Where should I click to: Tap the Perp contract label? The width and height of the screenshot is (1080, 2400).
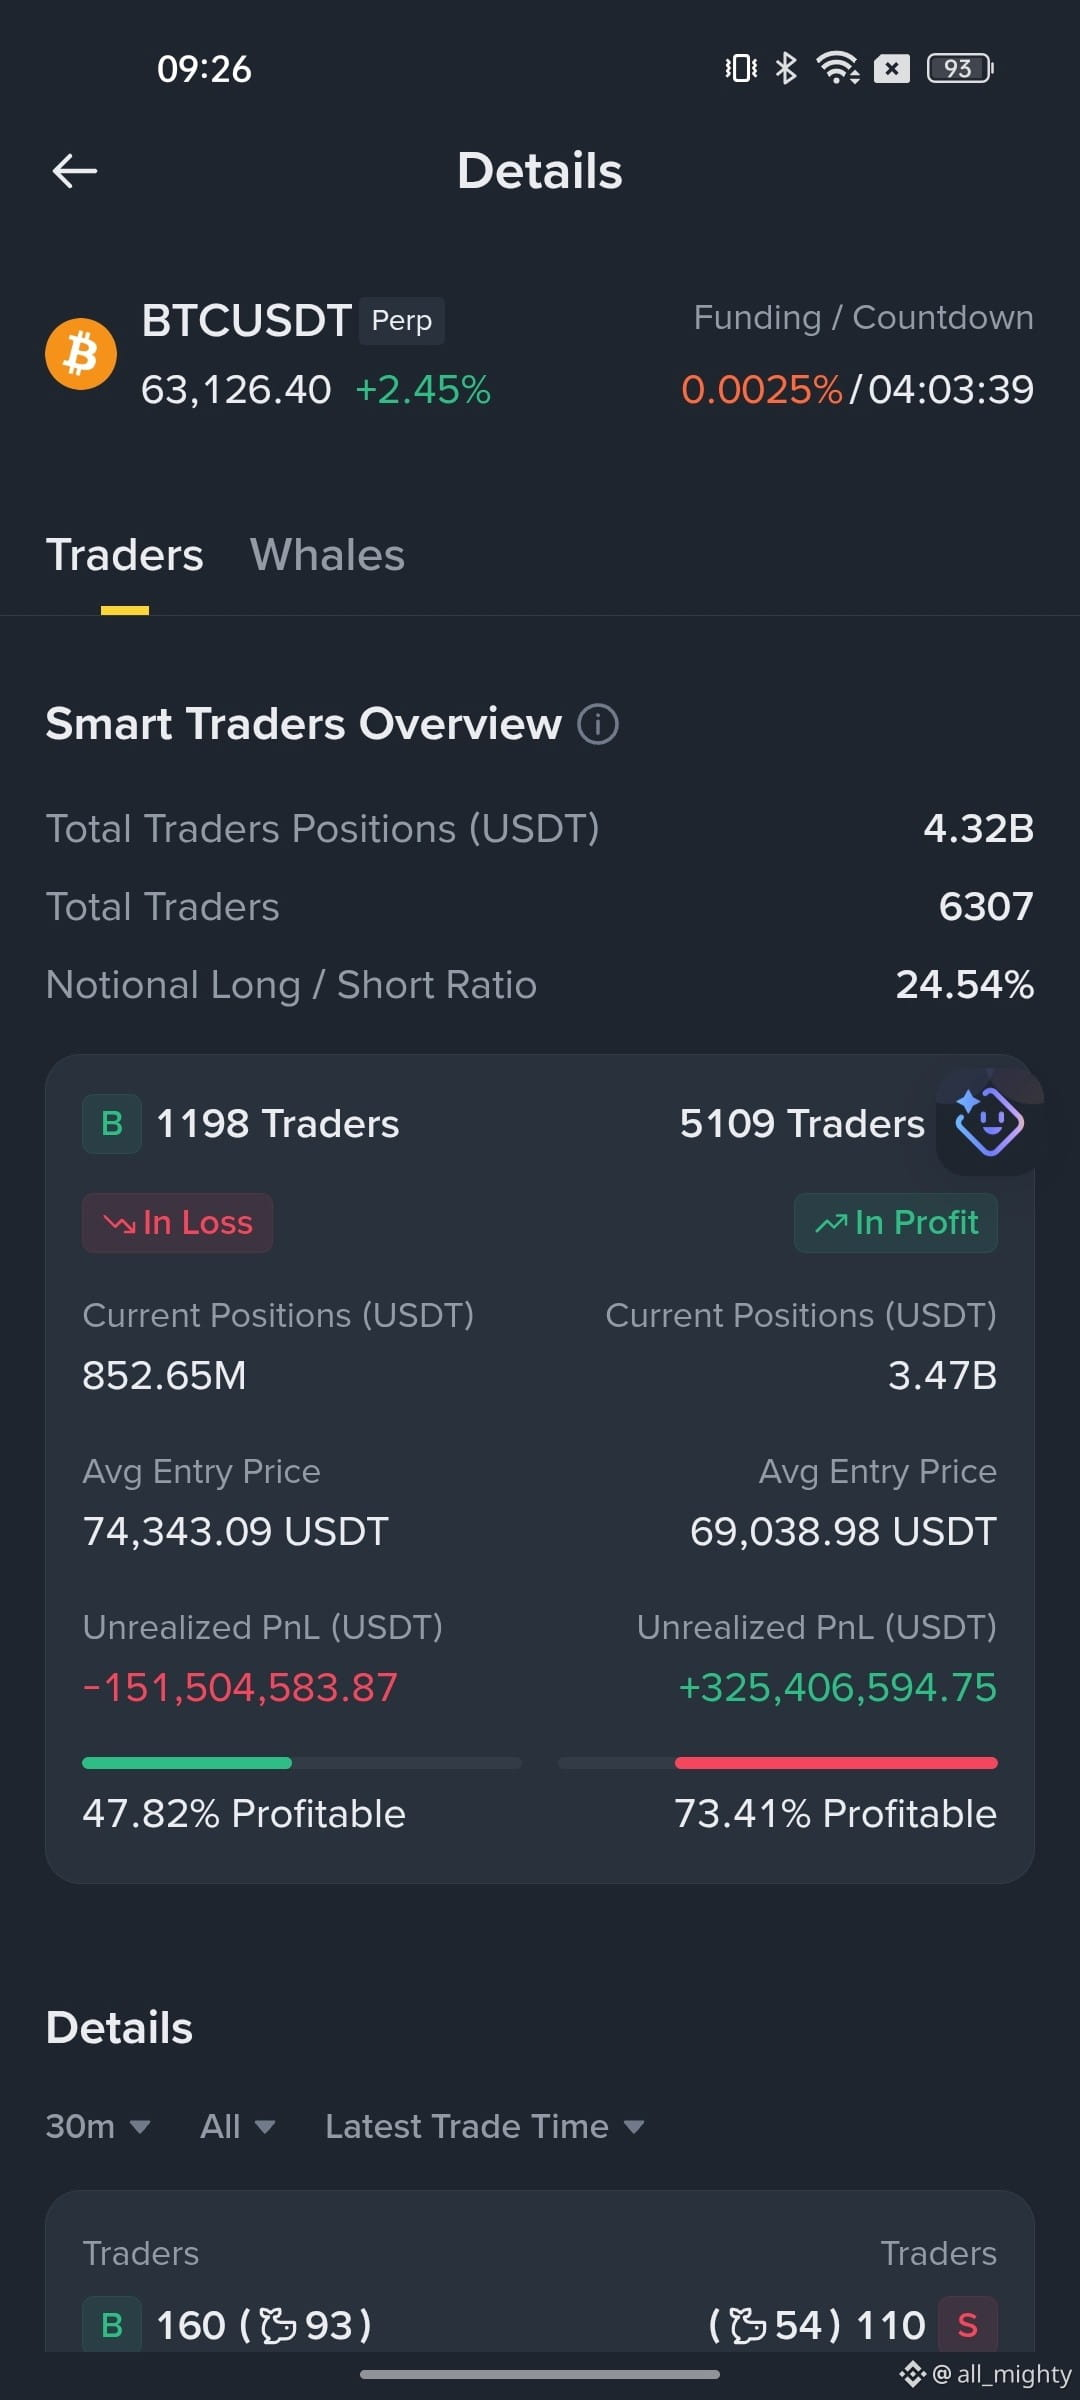(402, 320)
